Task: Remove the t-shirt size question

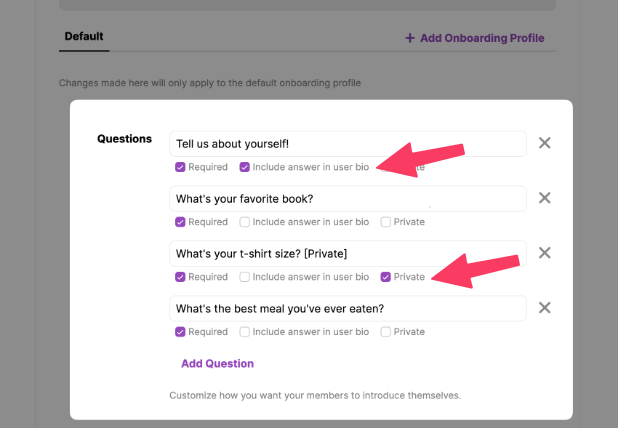Action: [x=544, y=253]
